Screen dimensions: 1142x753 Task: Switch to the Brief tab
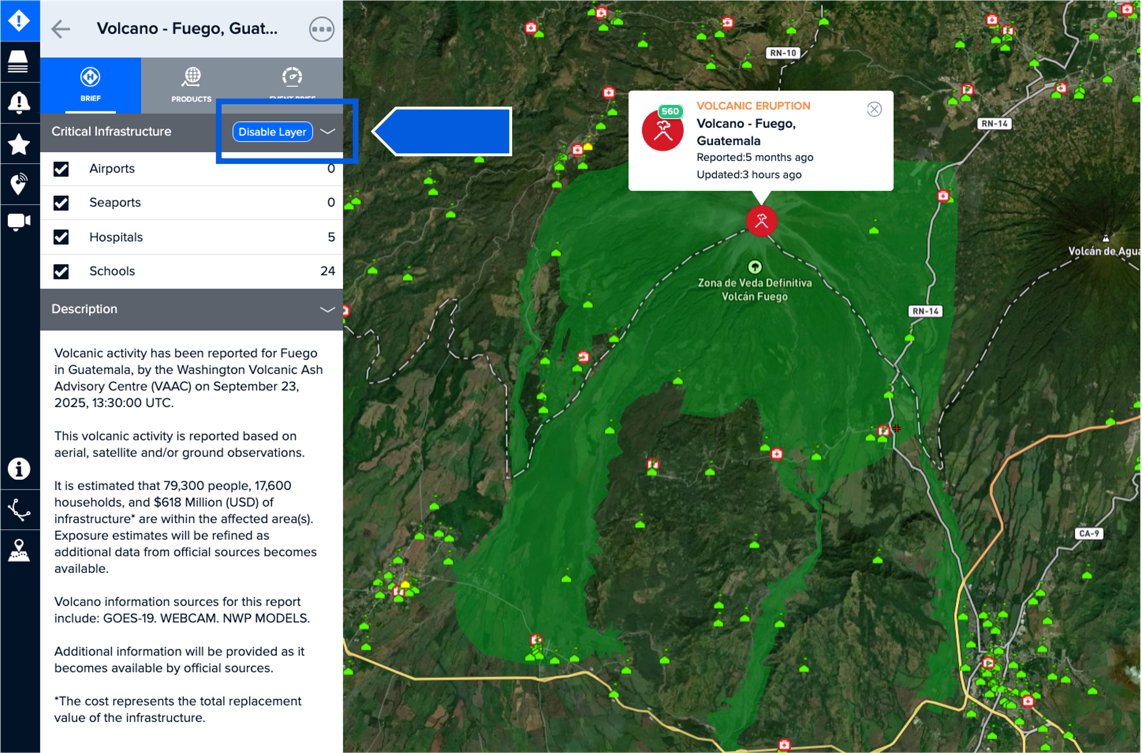coord(90,85)
